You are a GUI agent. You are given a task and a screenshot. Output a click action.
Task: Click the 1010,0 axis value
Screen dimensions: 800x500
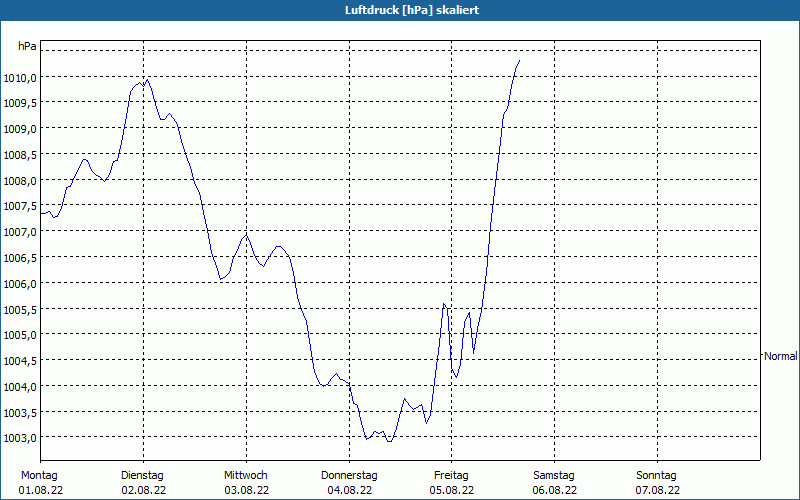[20, 78]
